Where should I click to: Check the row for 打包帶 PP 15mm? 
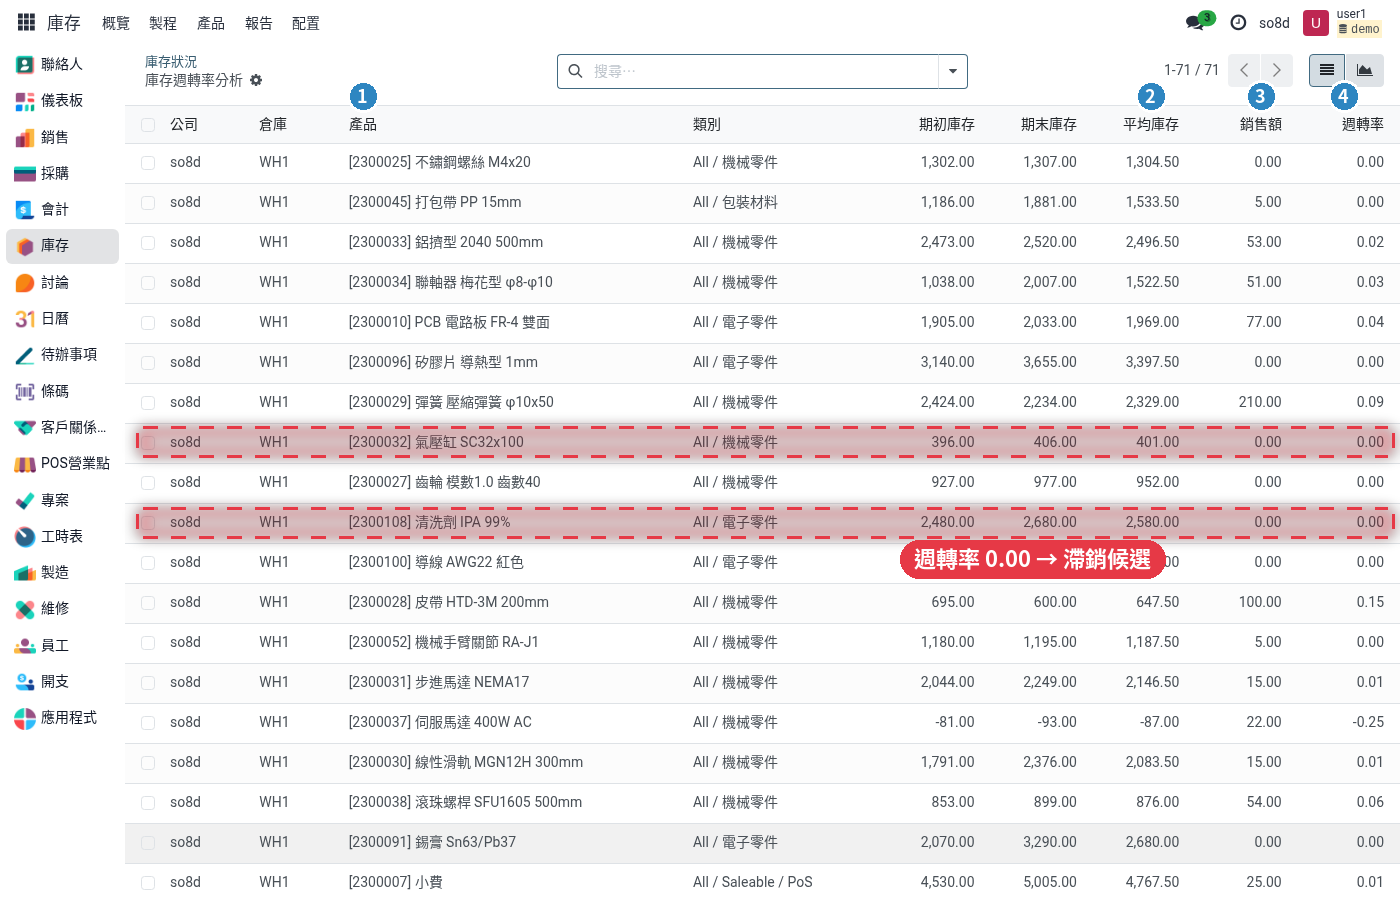click(148, 203)
